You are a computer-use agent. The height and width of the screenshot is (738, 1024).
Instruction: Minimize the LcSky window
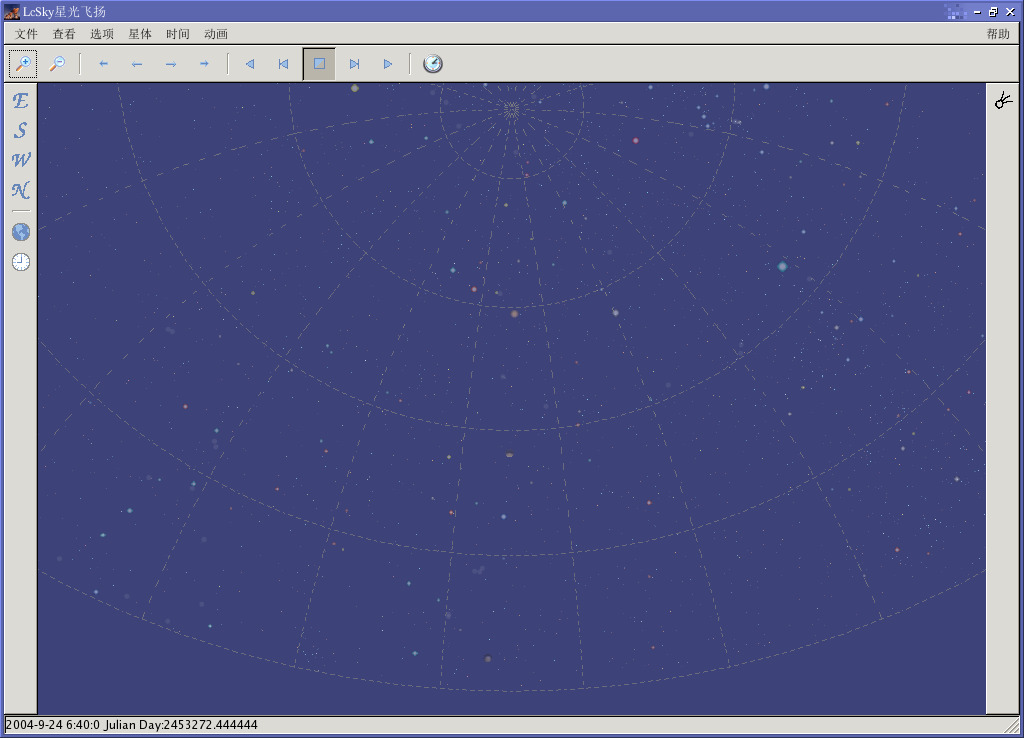tap(977, 12)
